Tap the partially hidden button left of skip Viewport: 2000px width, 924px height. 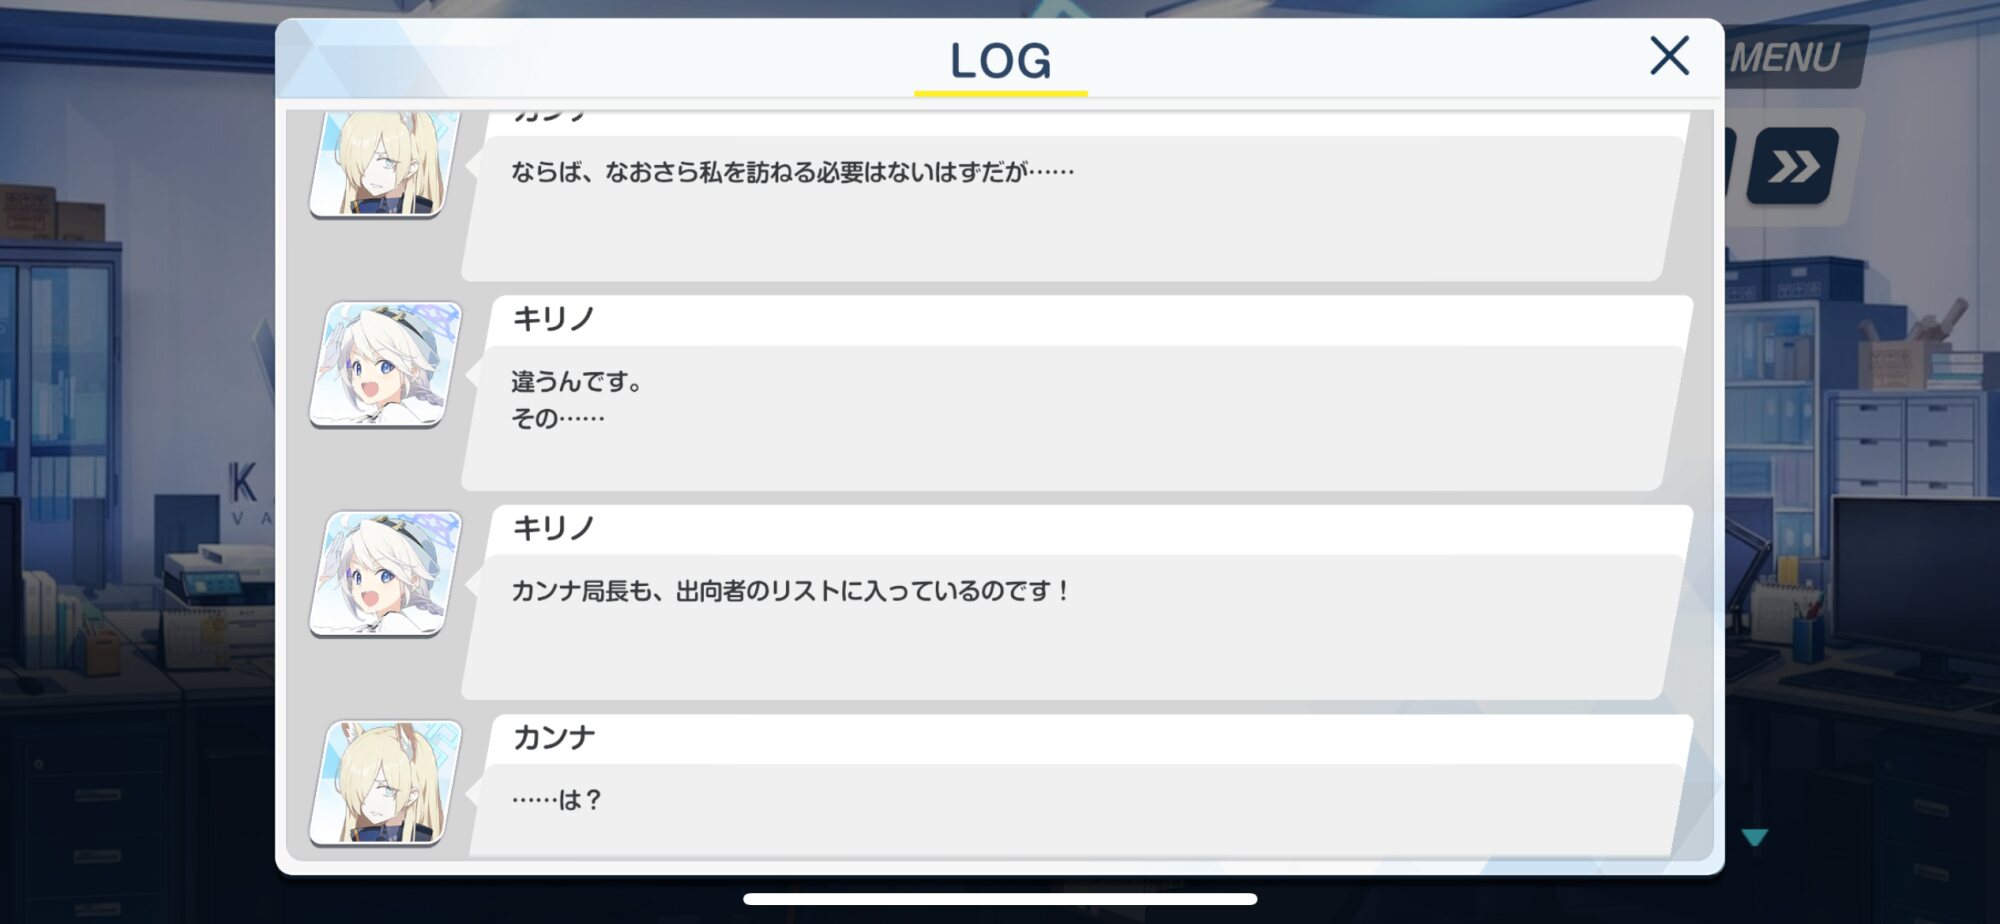click(1731, 164)
